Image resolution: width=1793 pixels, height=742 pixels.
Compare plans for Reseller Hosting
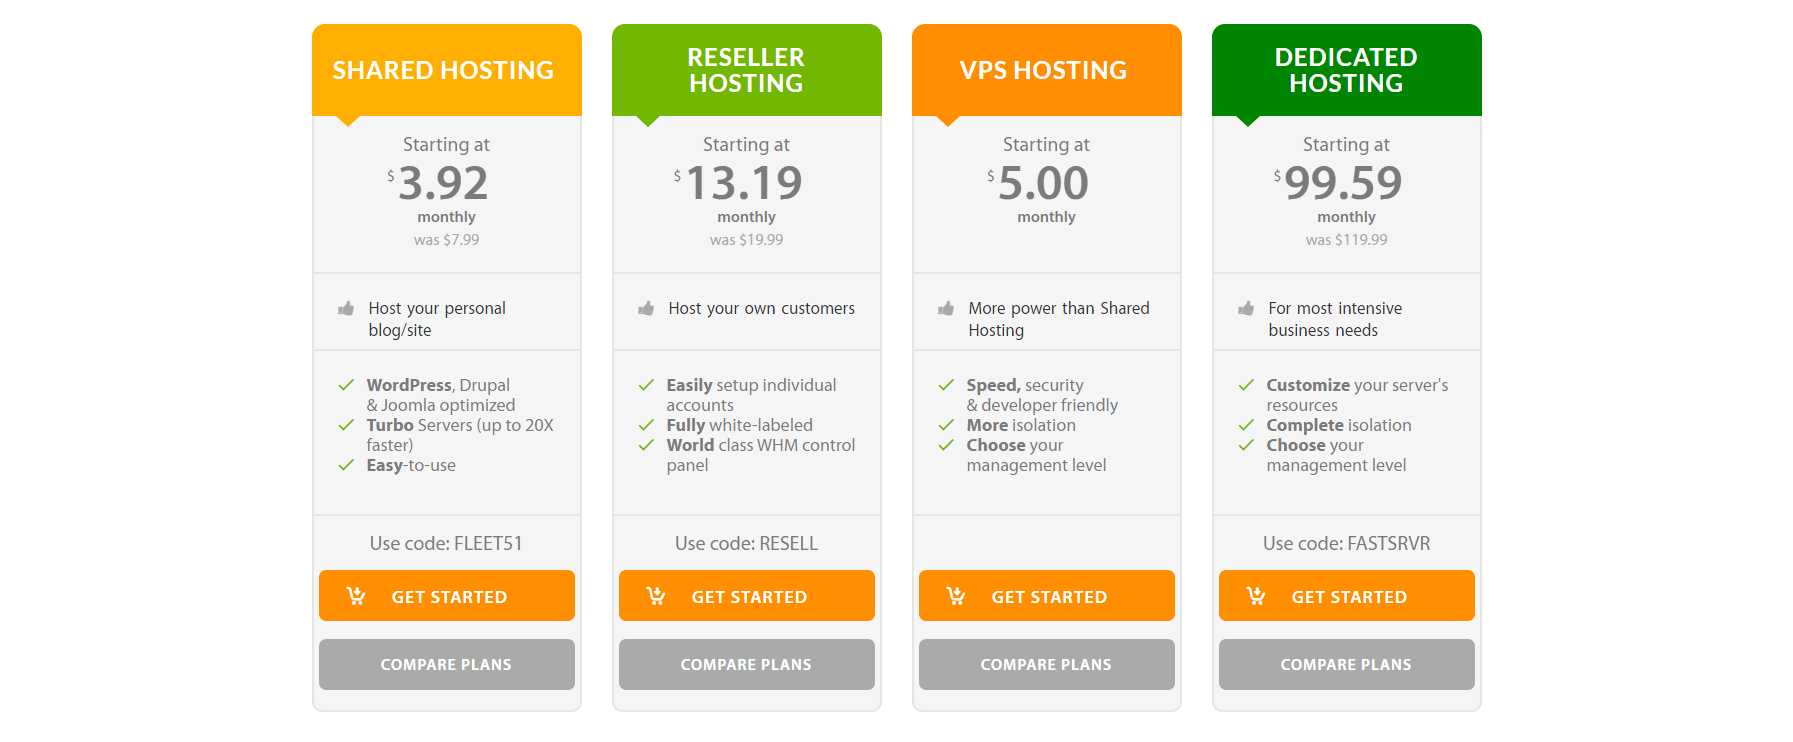tap(747, 664)
